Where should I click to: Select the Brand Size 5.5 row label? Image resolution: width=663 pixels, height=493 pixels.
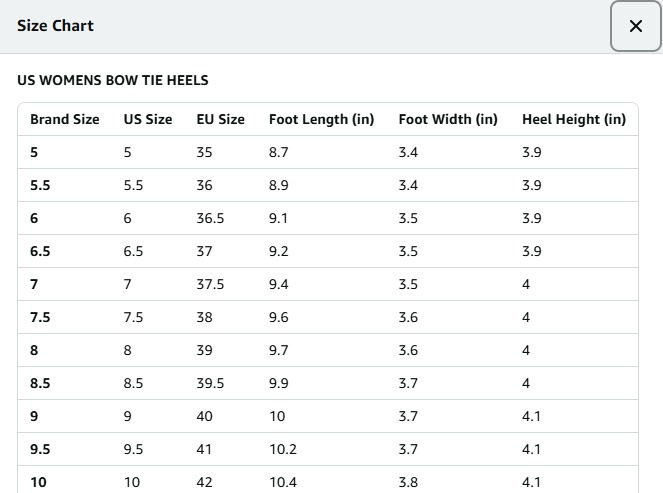[x=40, y=185]
